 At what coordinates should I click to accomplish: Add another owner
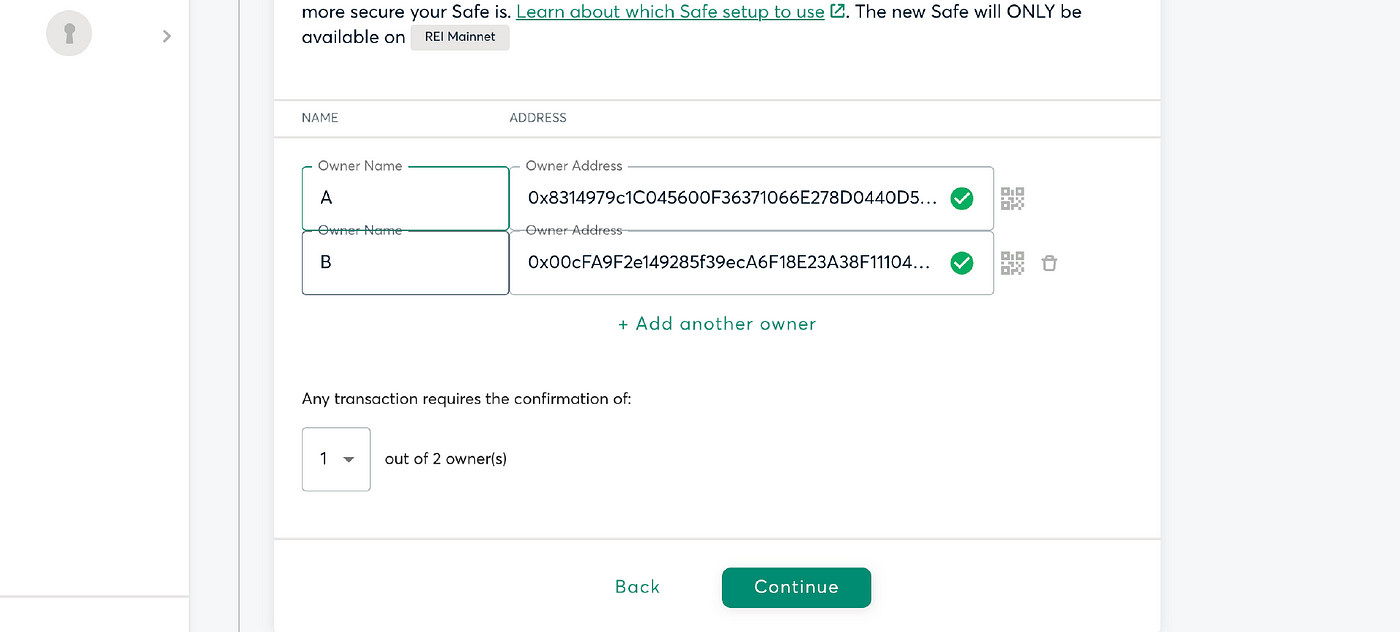(x=717, y=324)
